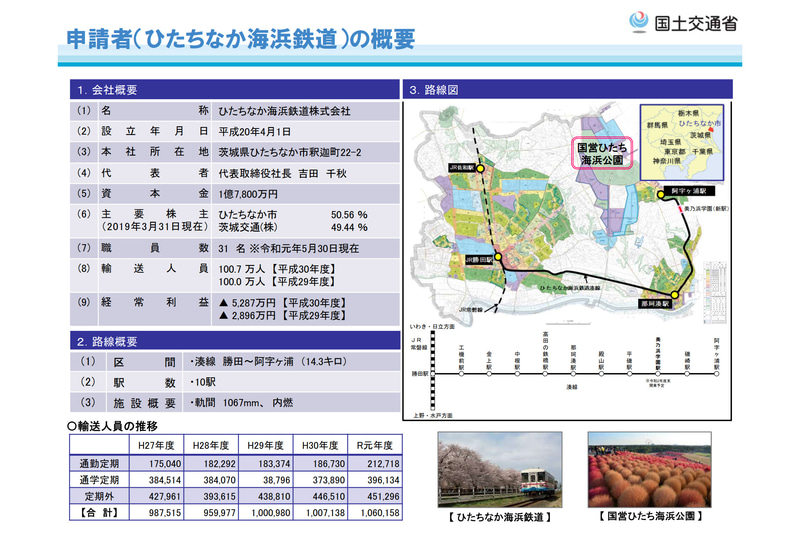Click representative 代表取締役社長 吉田 千秋
The width and height of the screenshot is (800, 534).
[283, 173]
